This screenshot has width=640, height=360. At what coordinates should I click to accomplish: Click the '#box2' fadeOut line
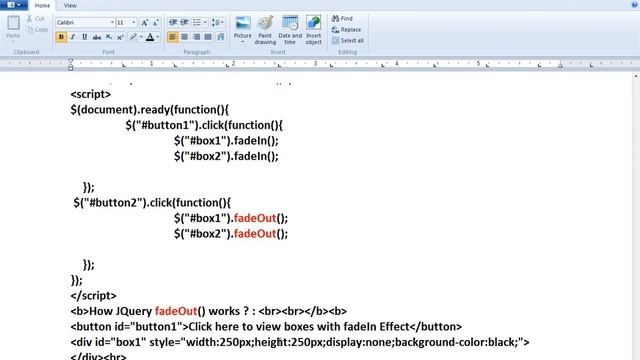(231, 234)
